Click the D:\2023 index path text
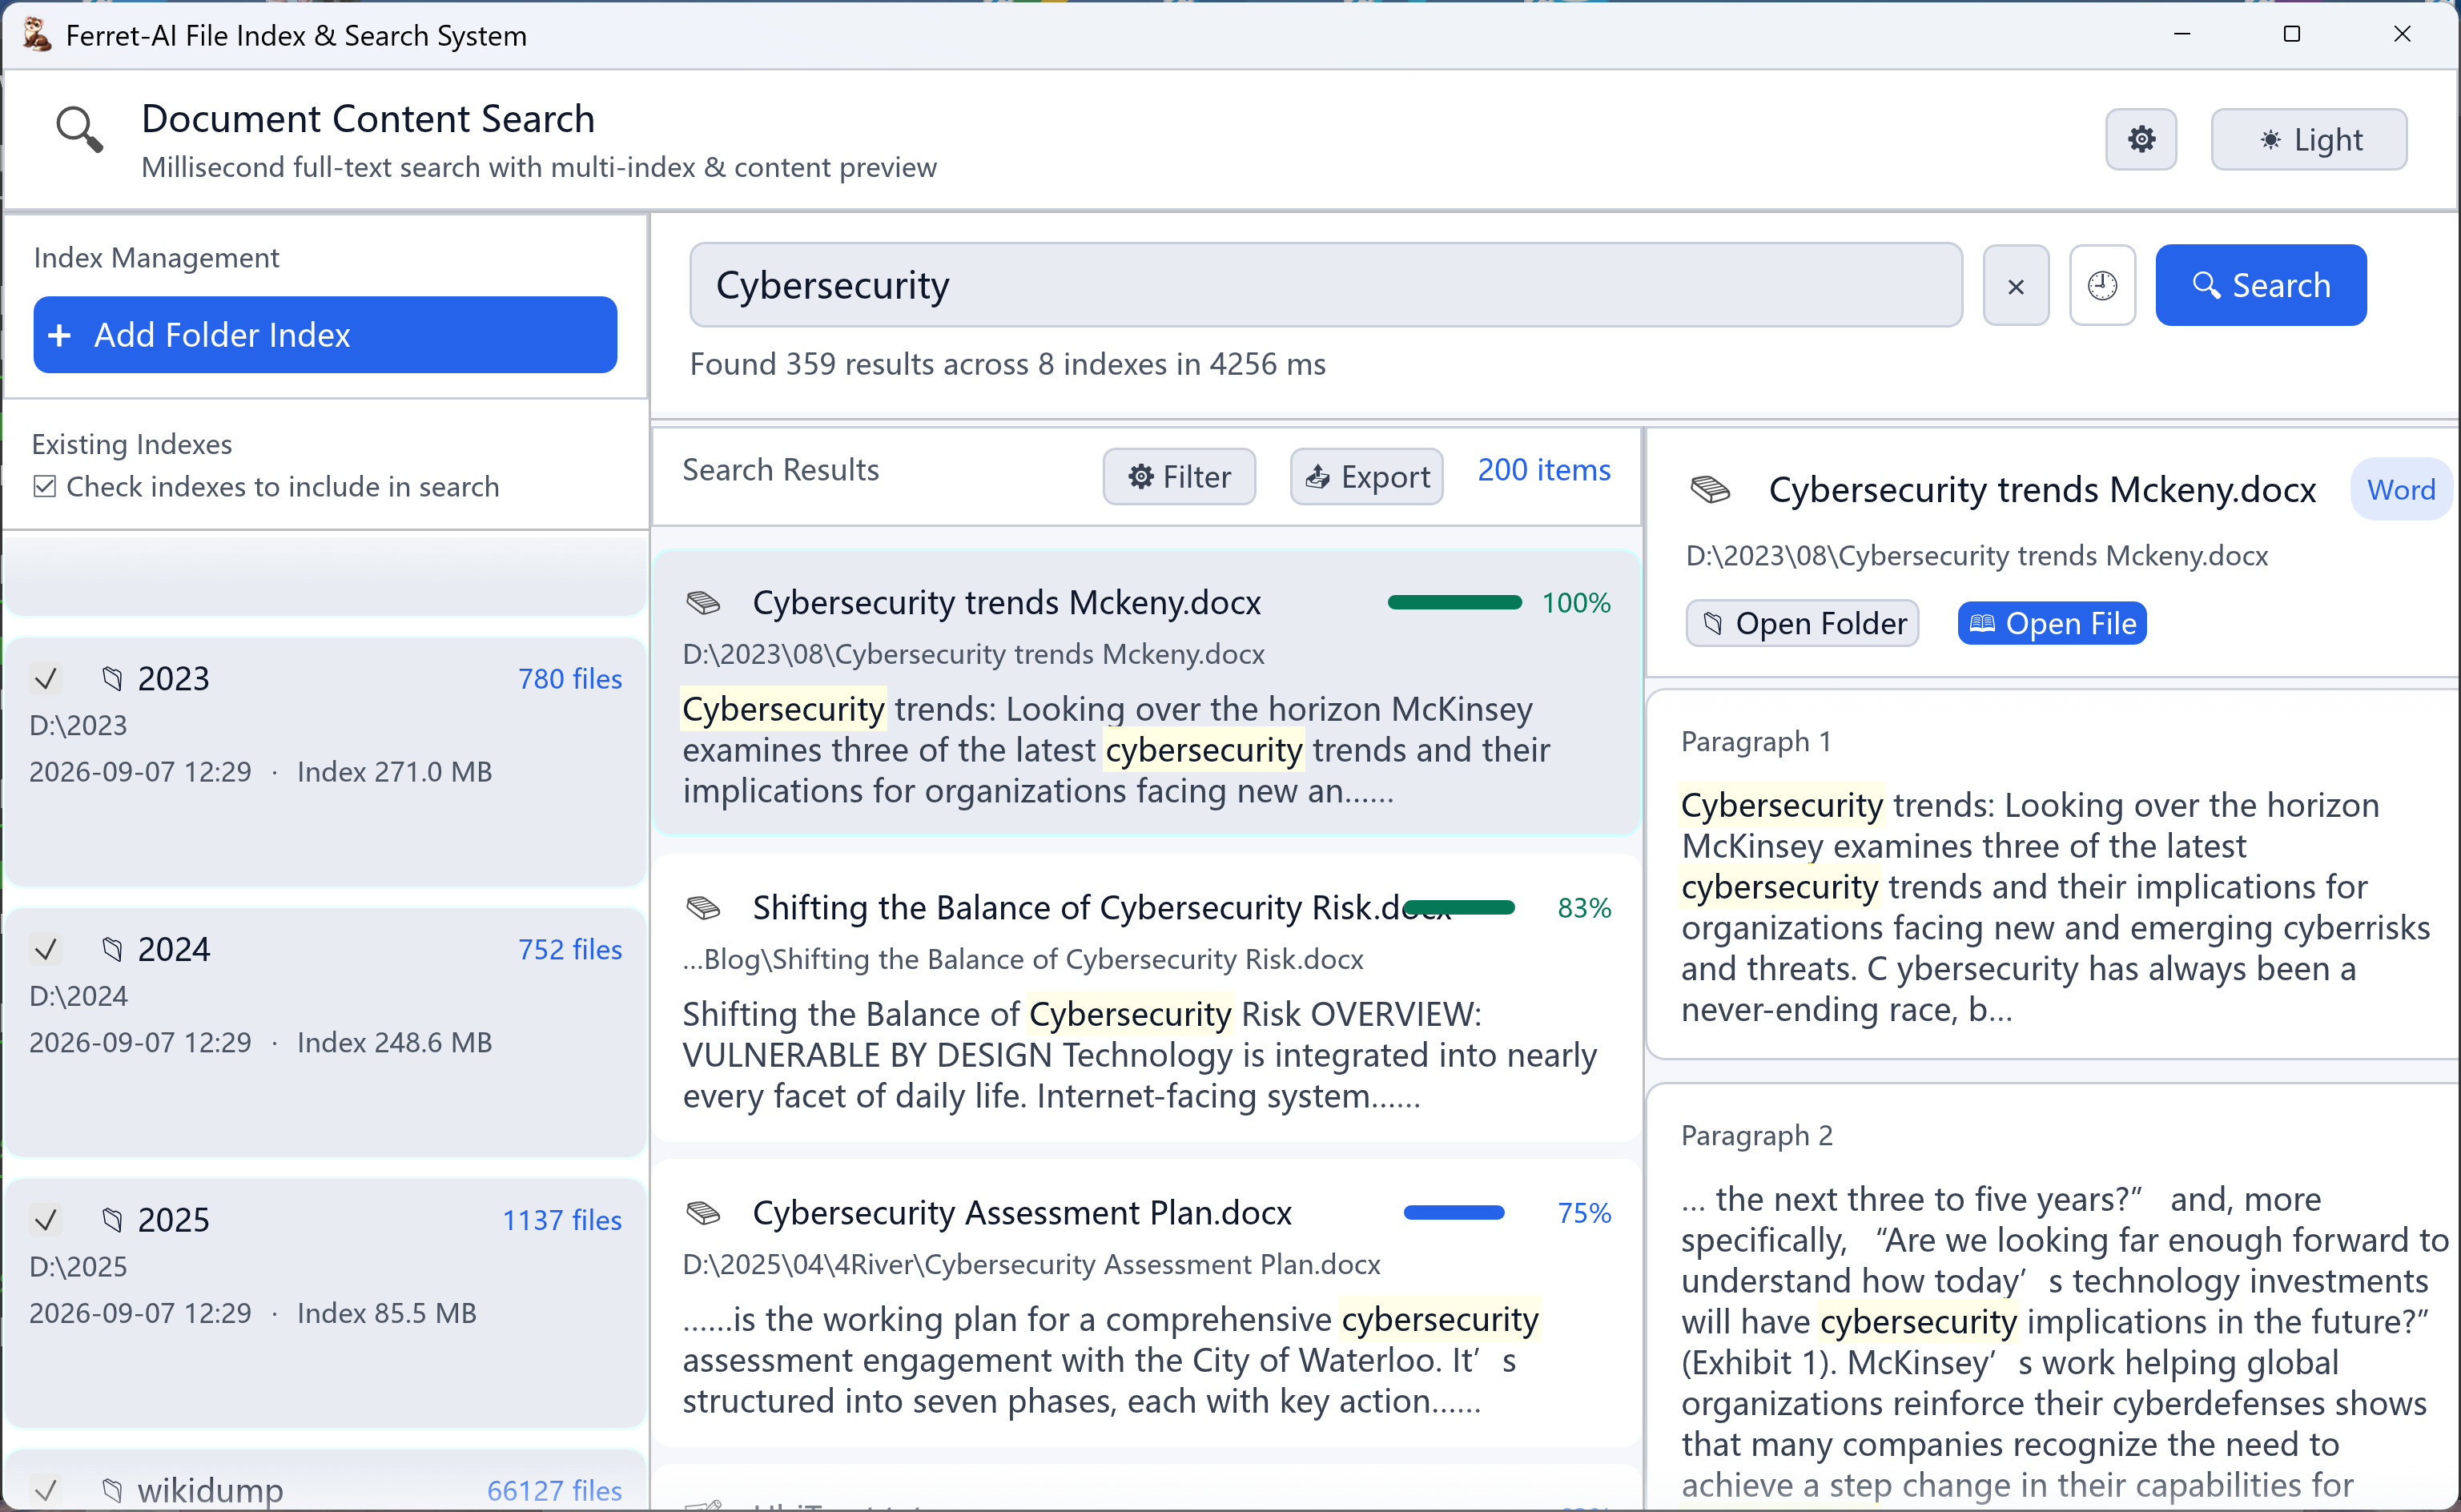Viewport: 2461px width, 1512px height. point(78,725)
